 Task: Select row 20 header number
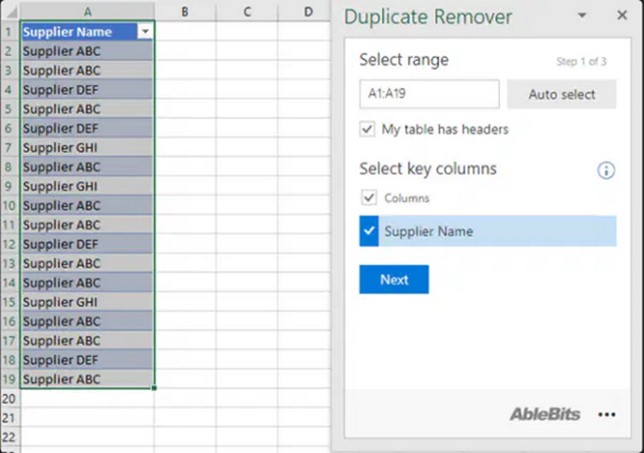pyautogui.click(x=9, y=398)
